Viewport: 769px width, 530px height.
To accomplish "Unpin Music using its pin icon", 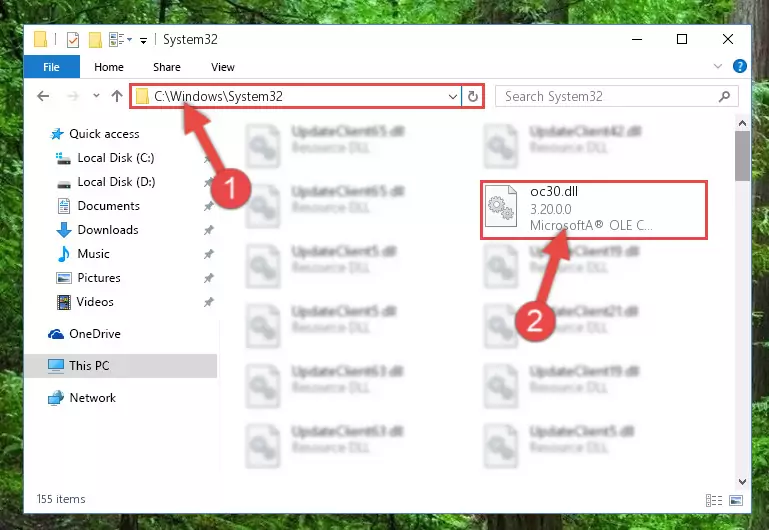I will 208,254.
